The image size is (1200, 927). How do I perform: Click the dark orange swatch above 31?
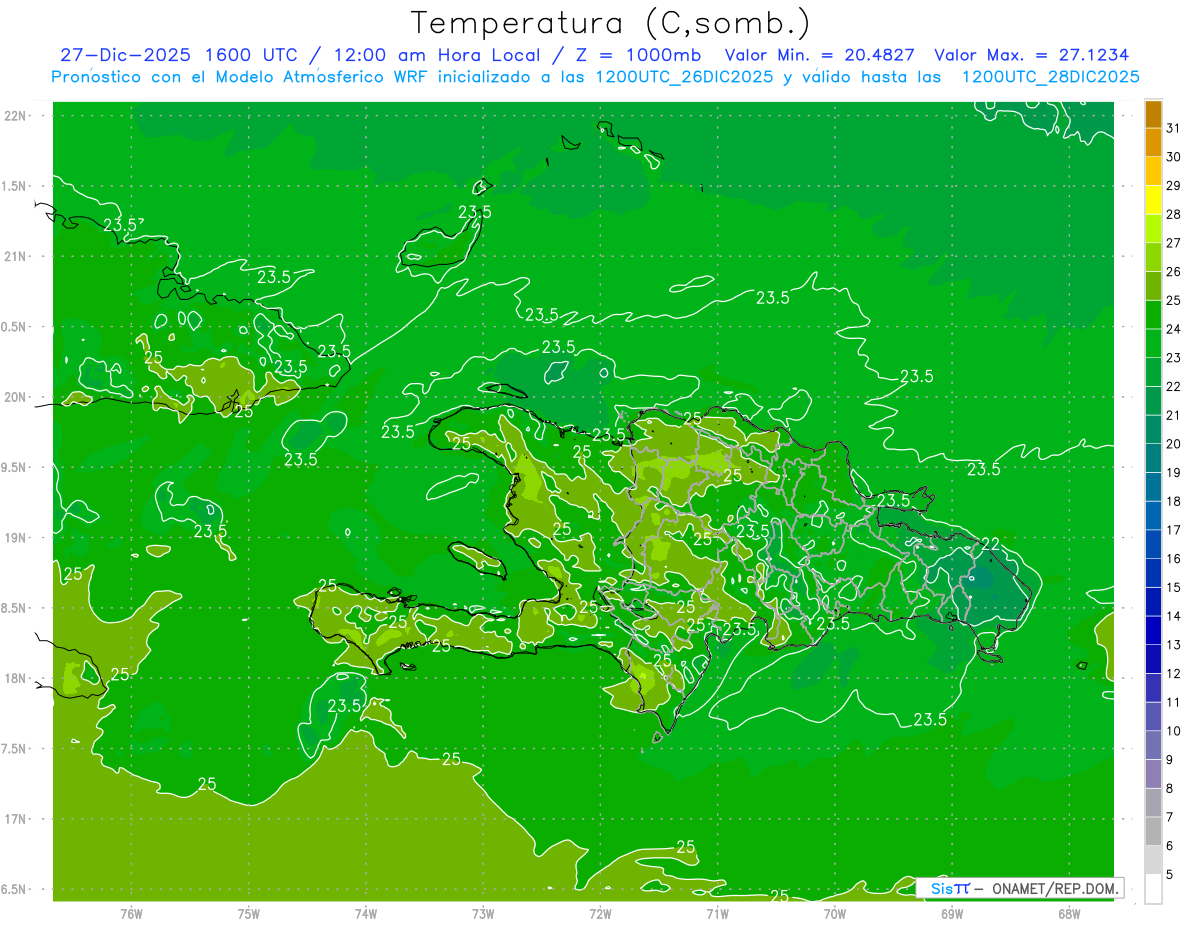[x=1153, y=115]
